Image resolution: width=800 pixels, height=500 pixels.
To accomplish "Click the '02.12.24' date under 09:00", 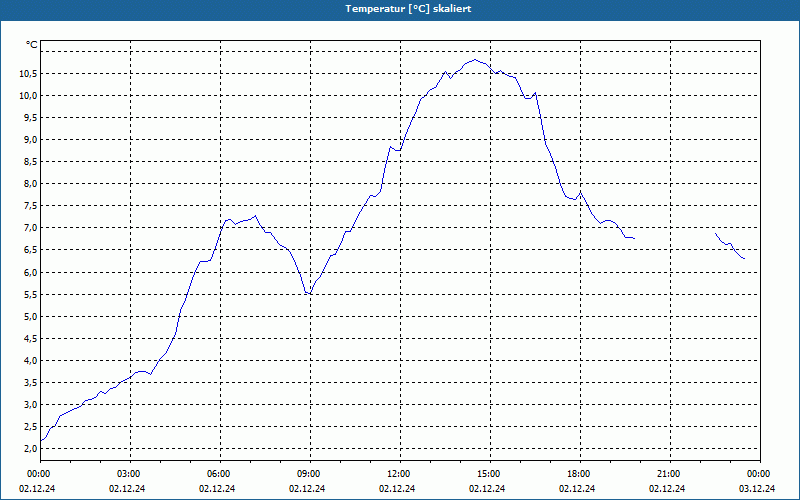I will (x=307, y=488).
